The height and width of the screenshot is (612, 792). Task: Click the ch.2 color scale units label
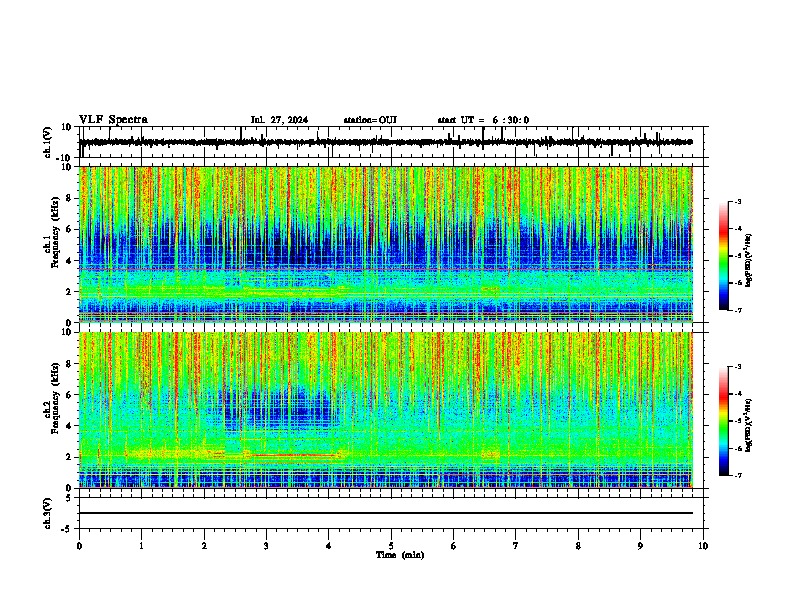click(x=749, y=425)
